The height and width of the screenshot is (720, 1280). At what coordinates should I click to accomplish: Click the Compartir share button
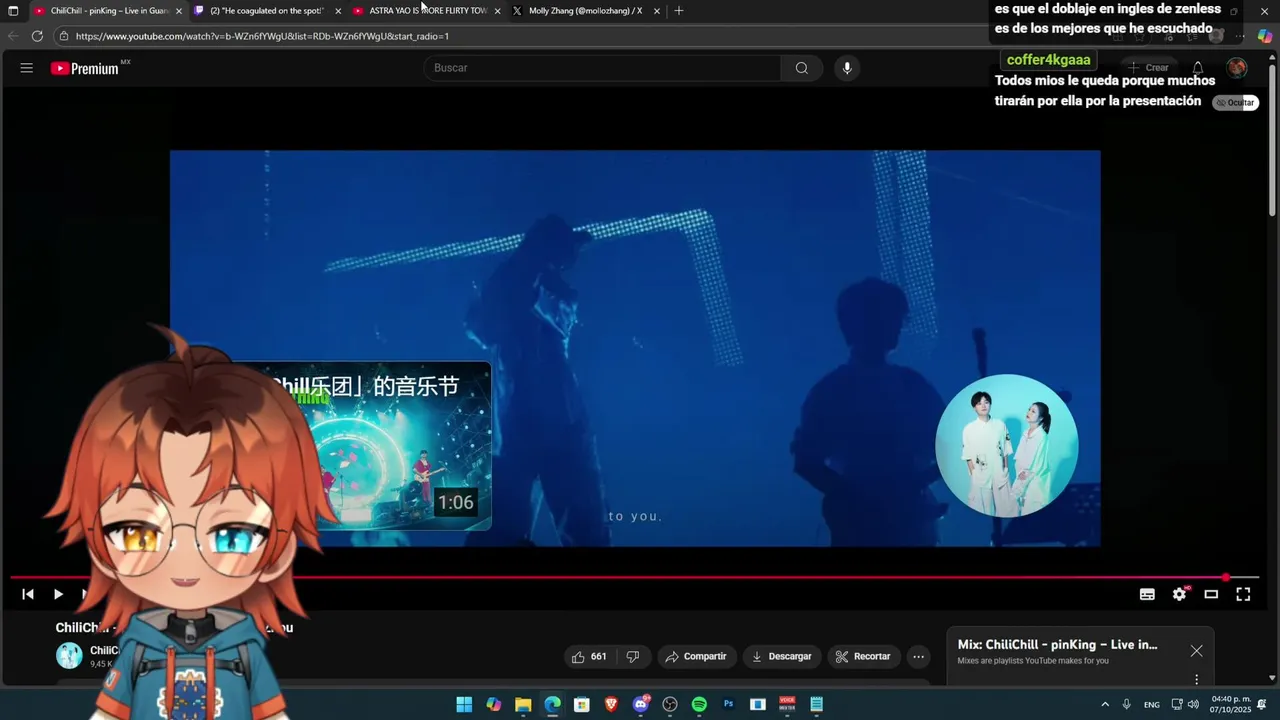(x=696, y=657)
